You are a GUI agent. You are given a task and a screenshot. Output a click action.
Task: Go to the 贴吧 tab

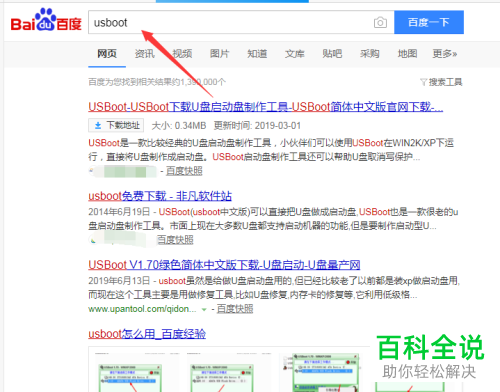pyautogui.click(x=332, y=54)
